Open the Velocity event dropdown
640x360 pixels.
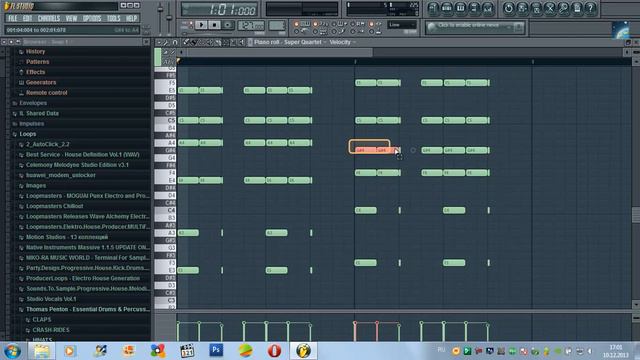pyautogui.click(x=342, y=42)
